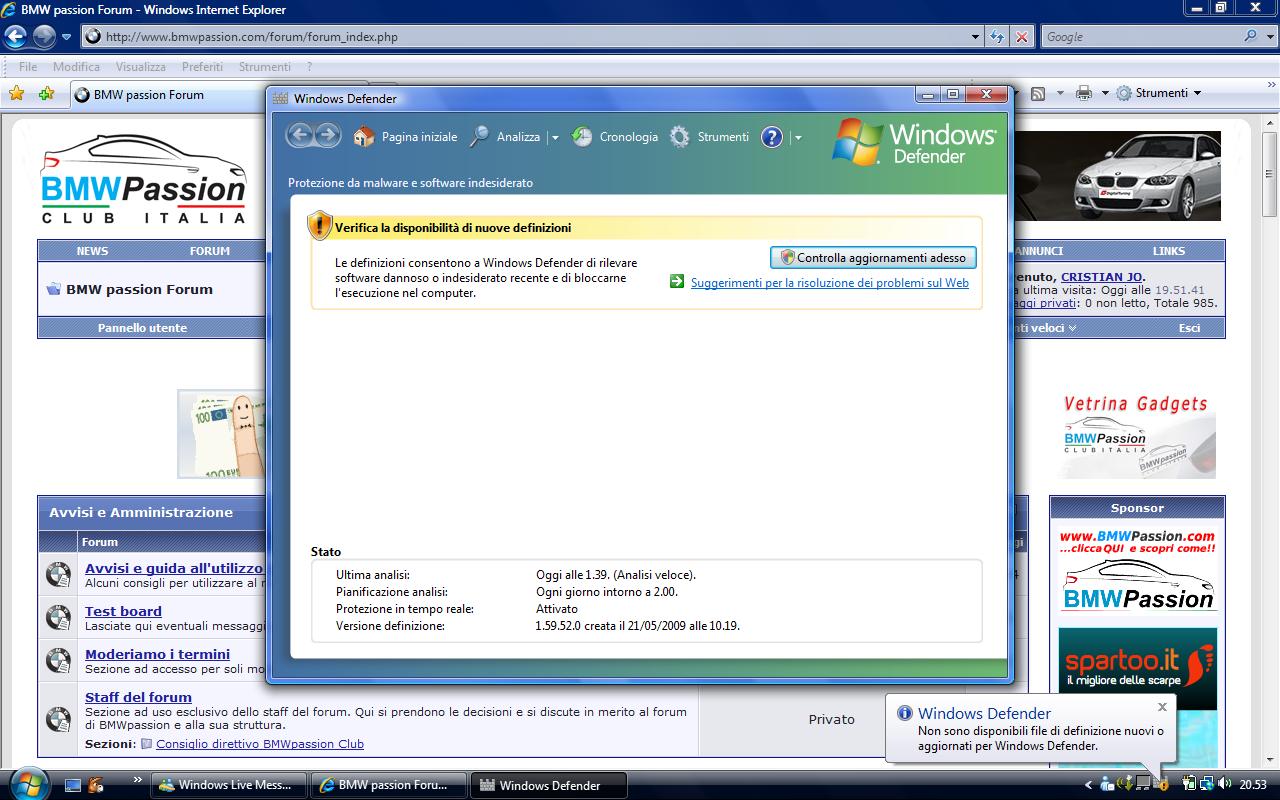
Task: Open Cronologia history in Windows Defender
Action: (x=582, y=137)
